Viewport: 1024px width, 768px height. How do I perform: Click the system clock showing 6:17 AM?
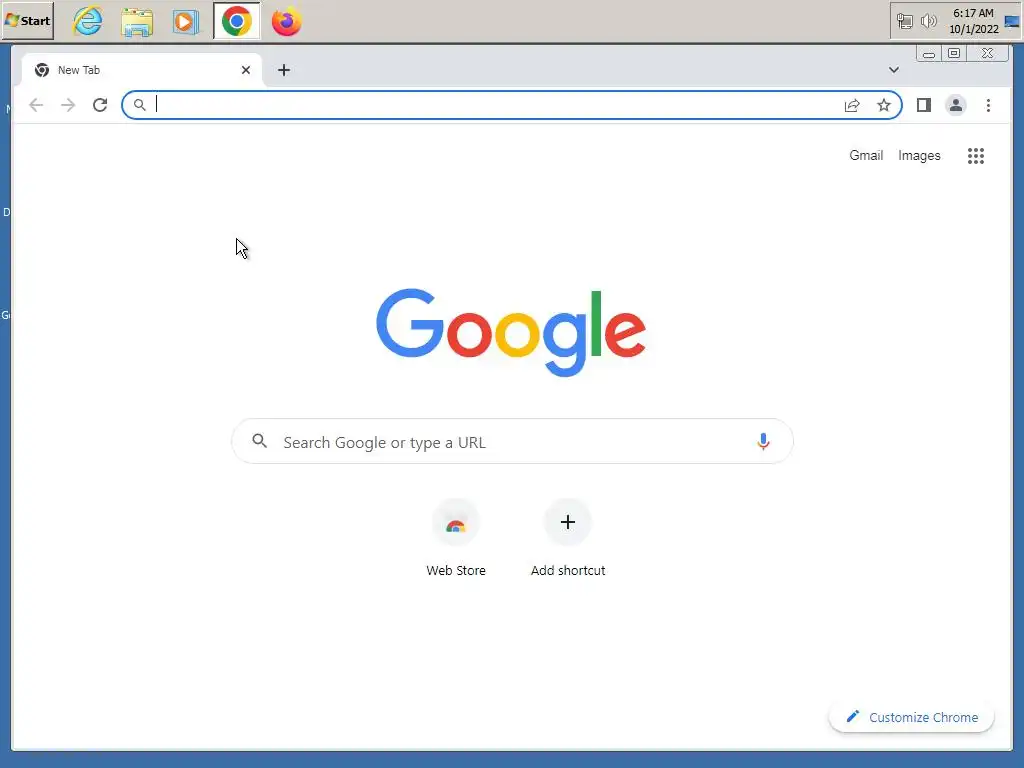(974, 21)
